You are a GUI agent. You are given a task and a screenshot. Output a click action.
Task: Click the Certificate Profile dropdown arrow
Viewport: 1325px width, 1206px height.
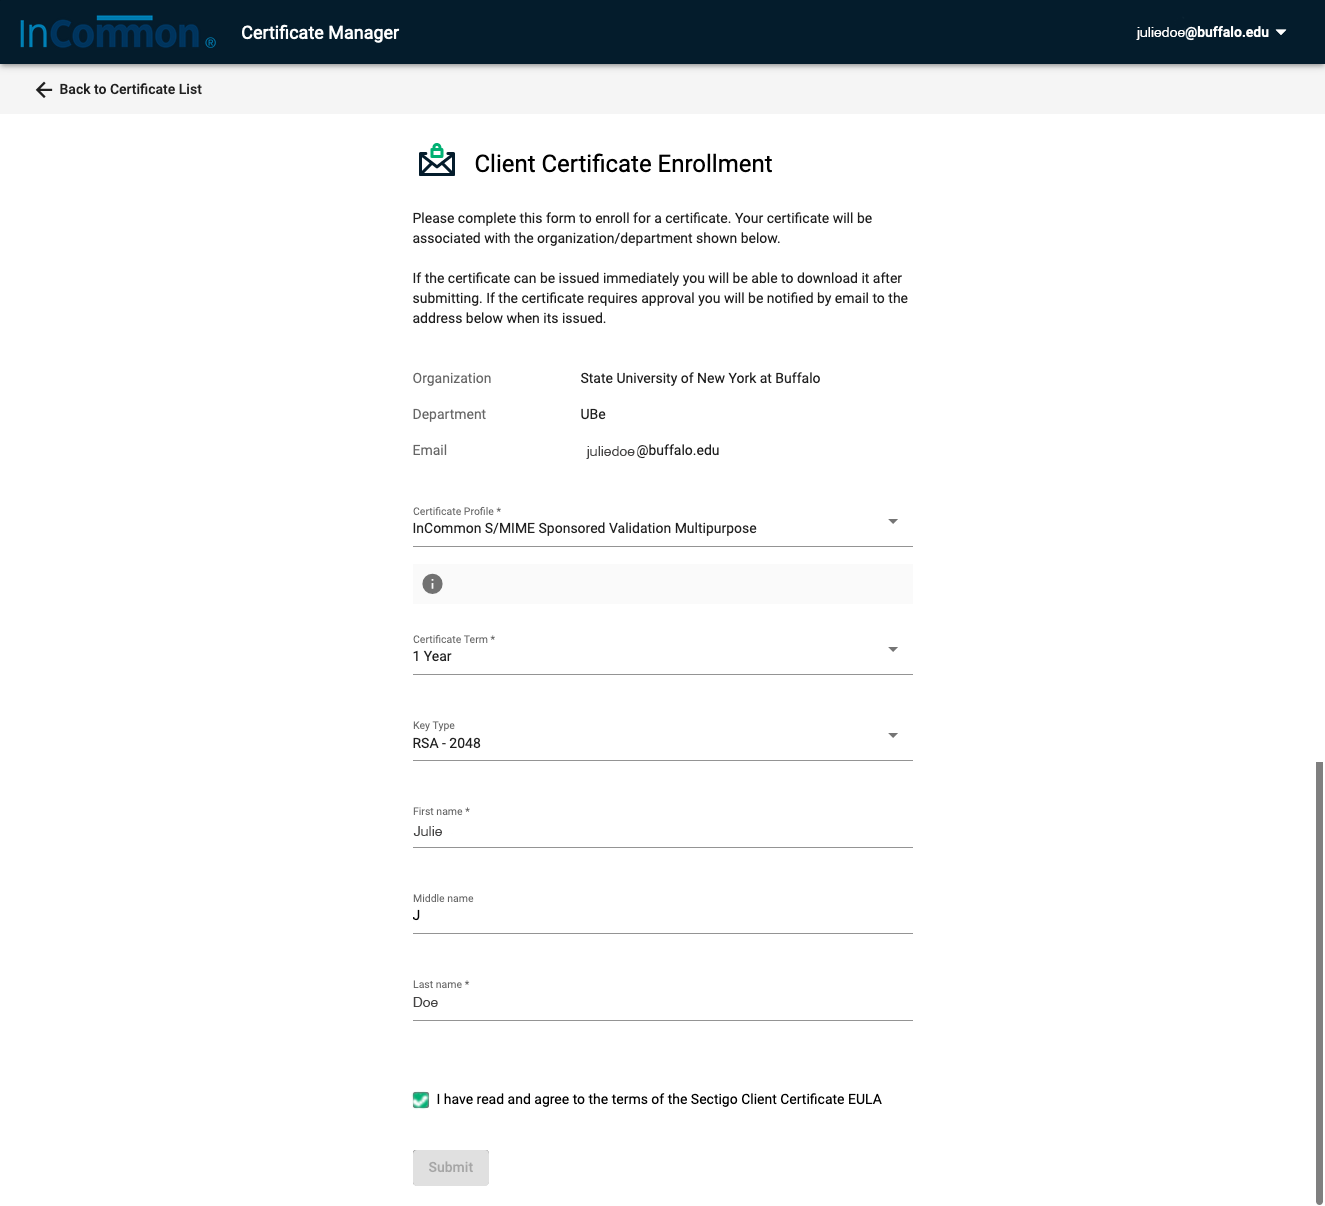[893, 522]
